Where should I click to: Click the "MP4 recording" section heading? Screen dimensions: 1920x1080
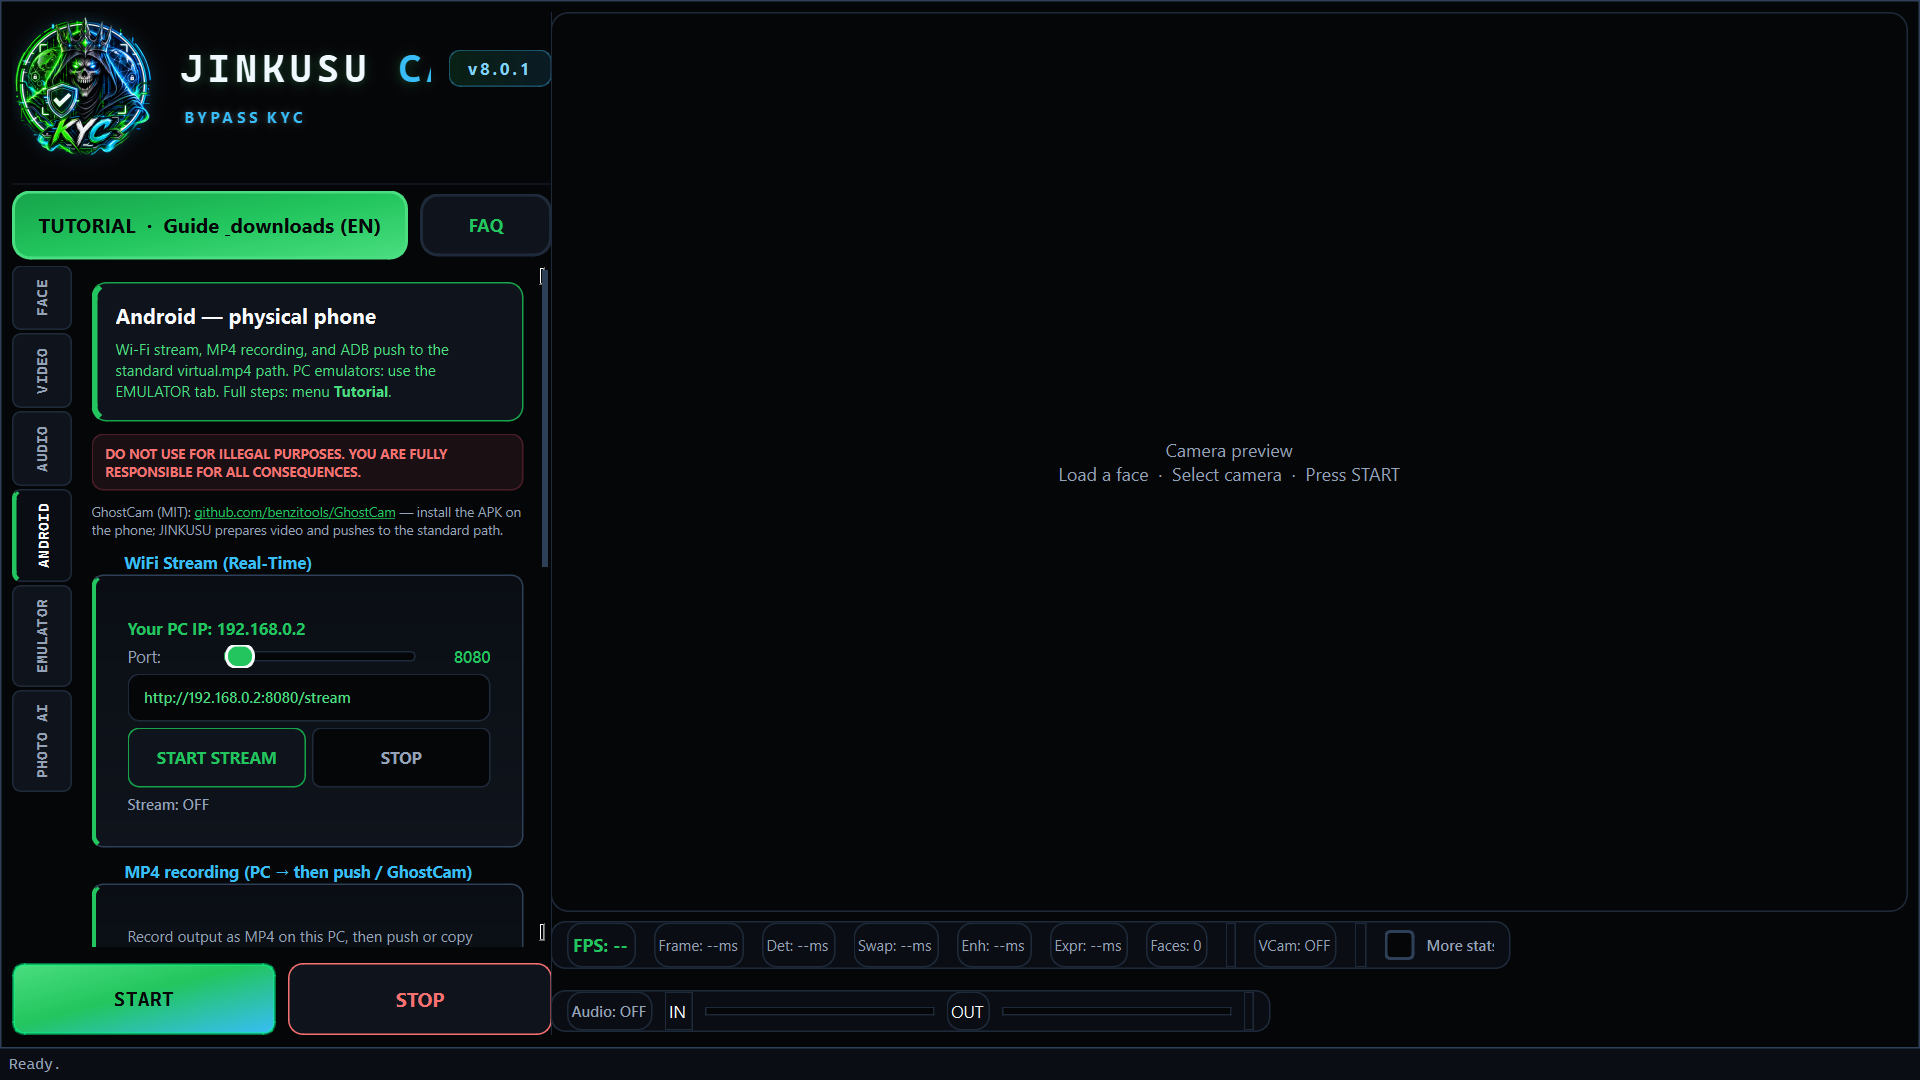[x=298, y=872]
